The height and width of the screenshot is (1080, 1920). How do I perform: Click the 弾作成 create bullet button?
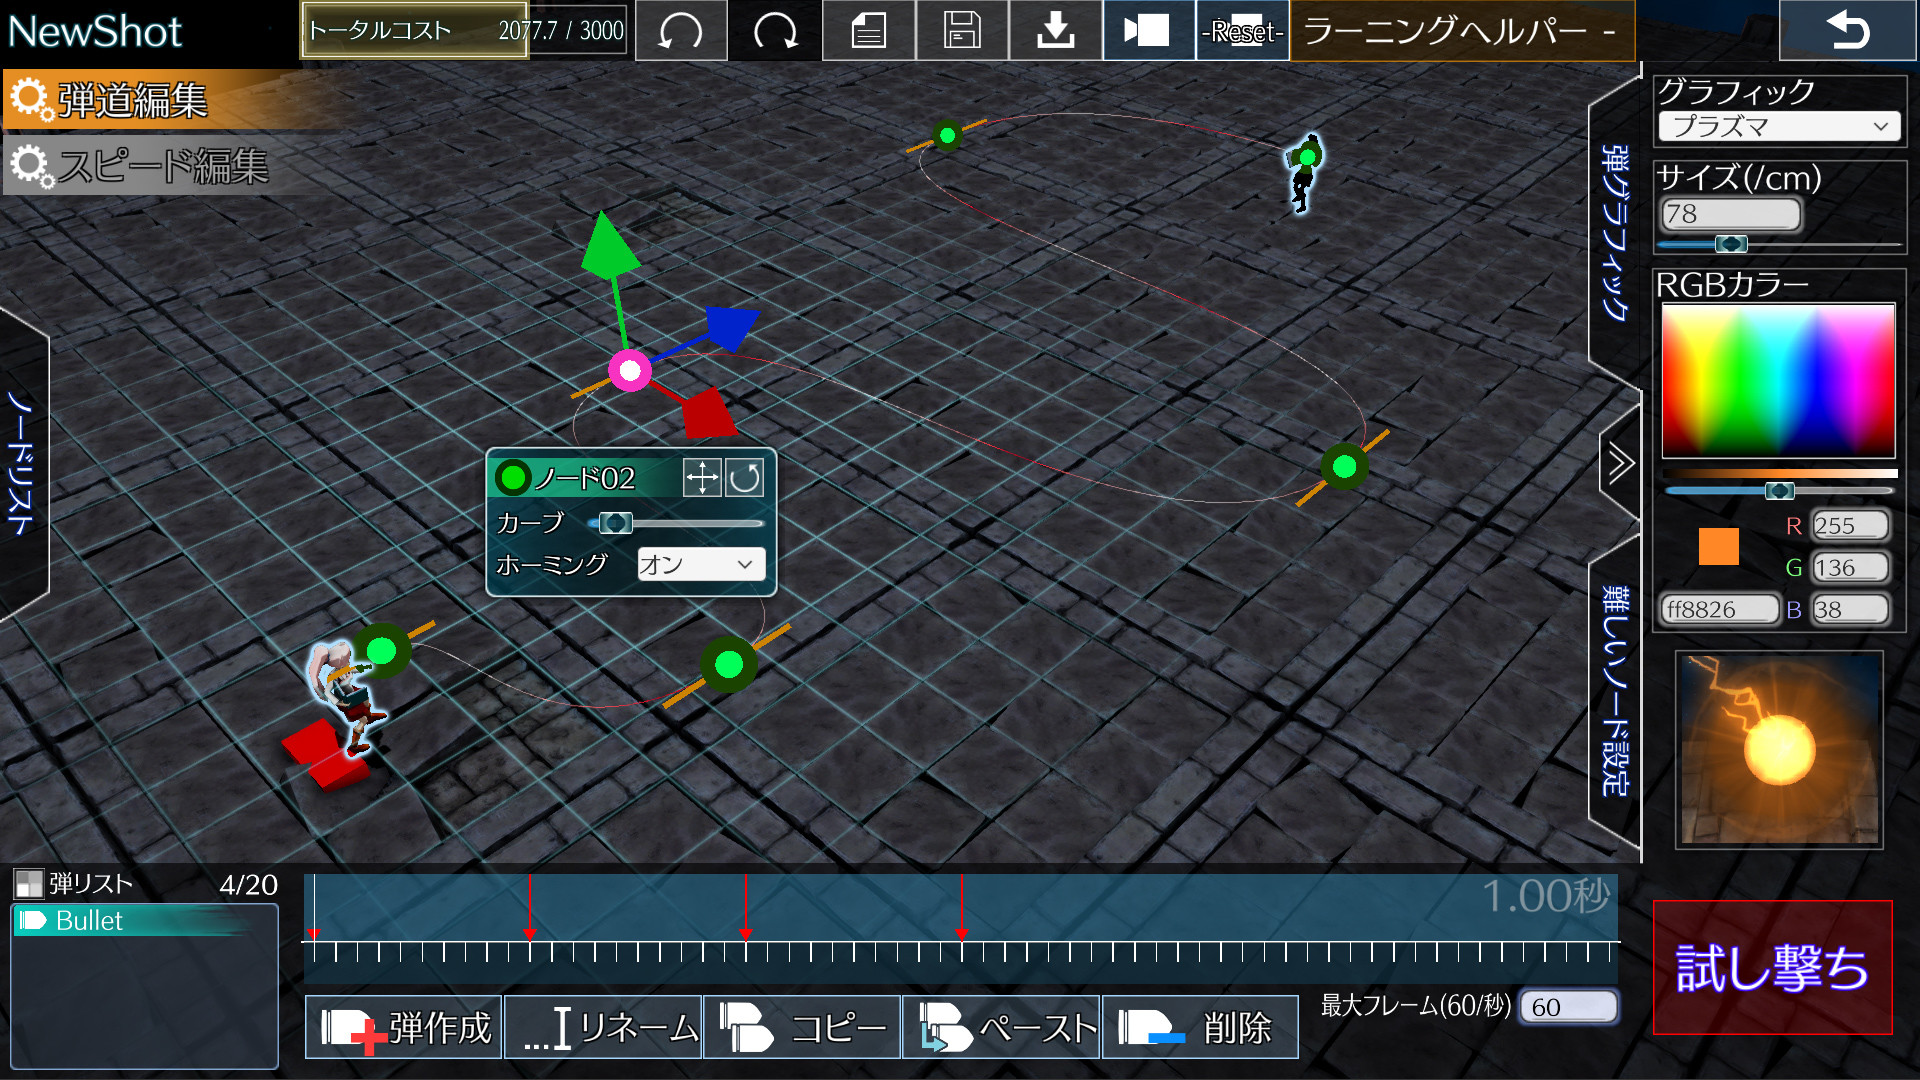(405, 1028)
